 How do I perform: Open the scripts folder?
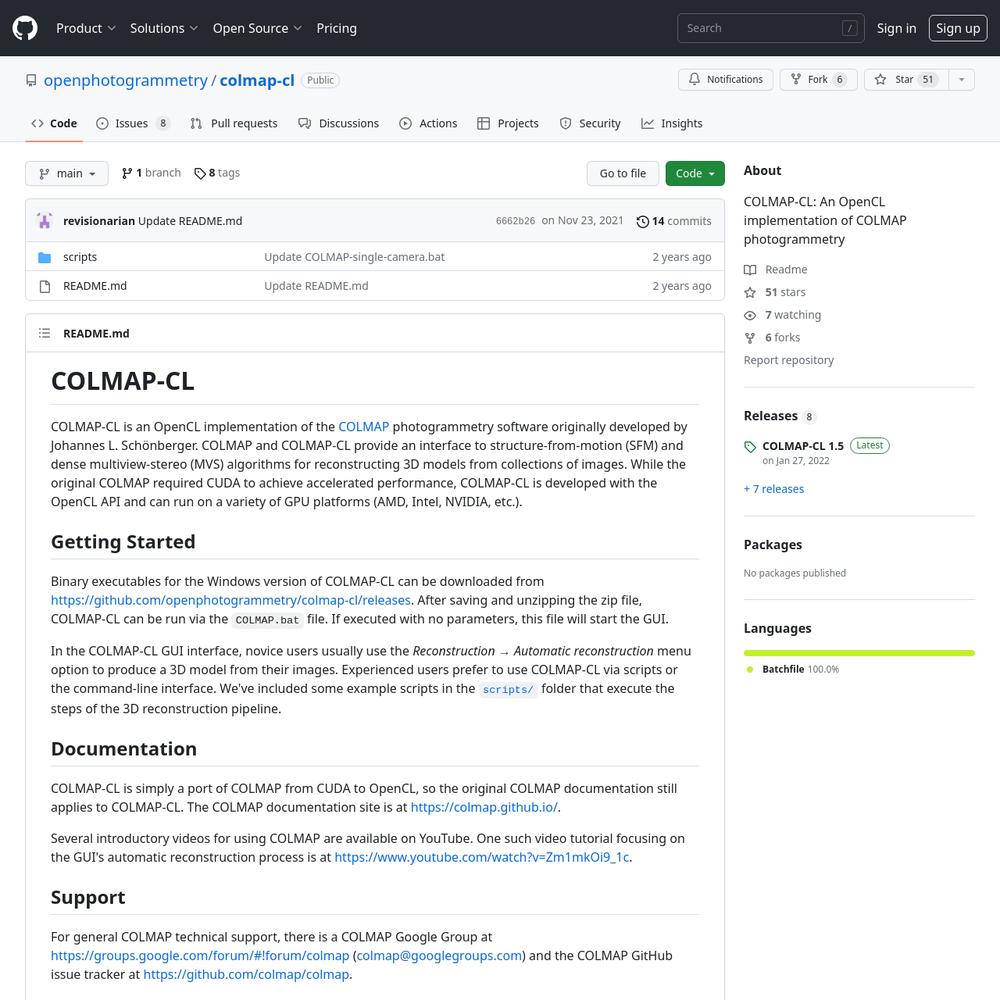[80, 257]
